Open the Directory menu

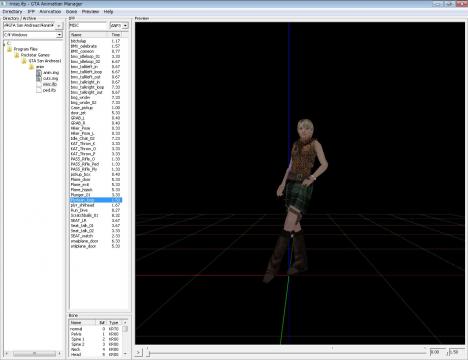point(12,12)
